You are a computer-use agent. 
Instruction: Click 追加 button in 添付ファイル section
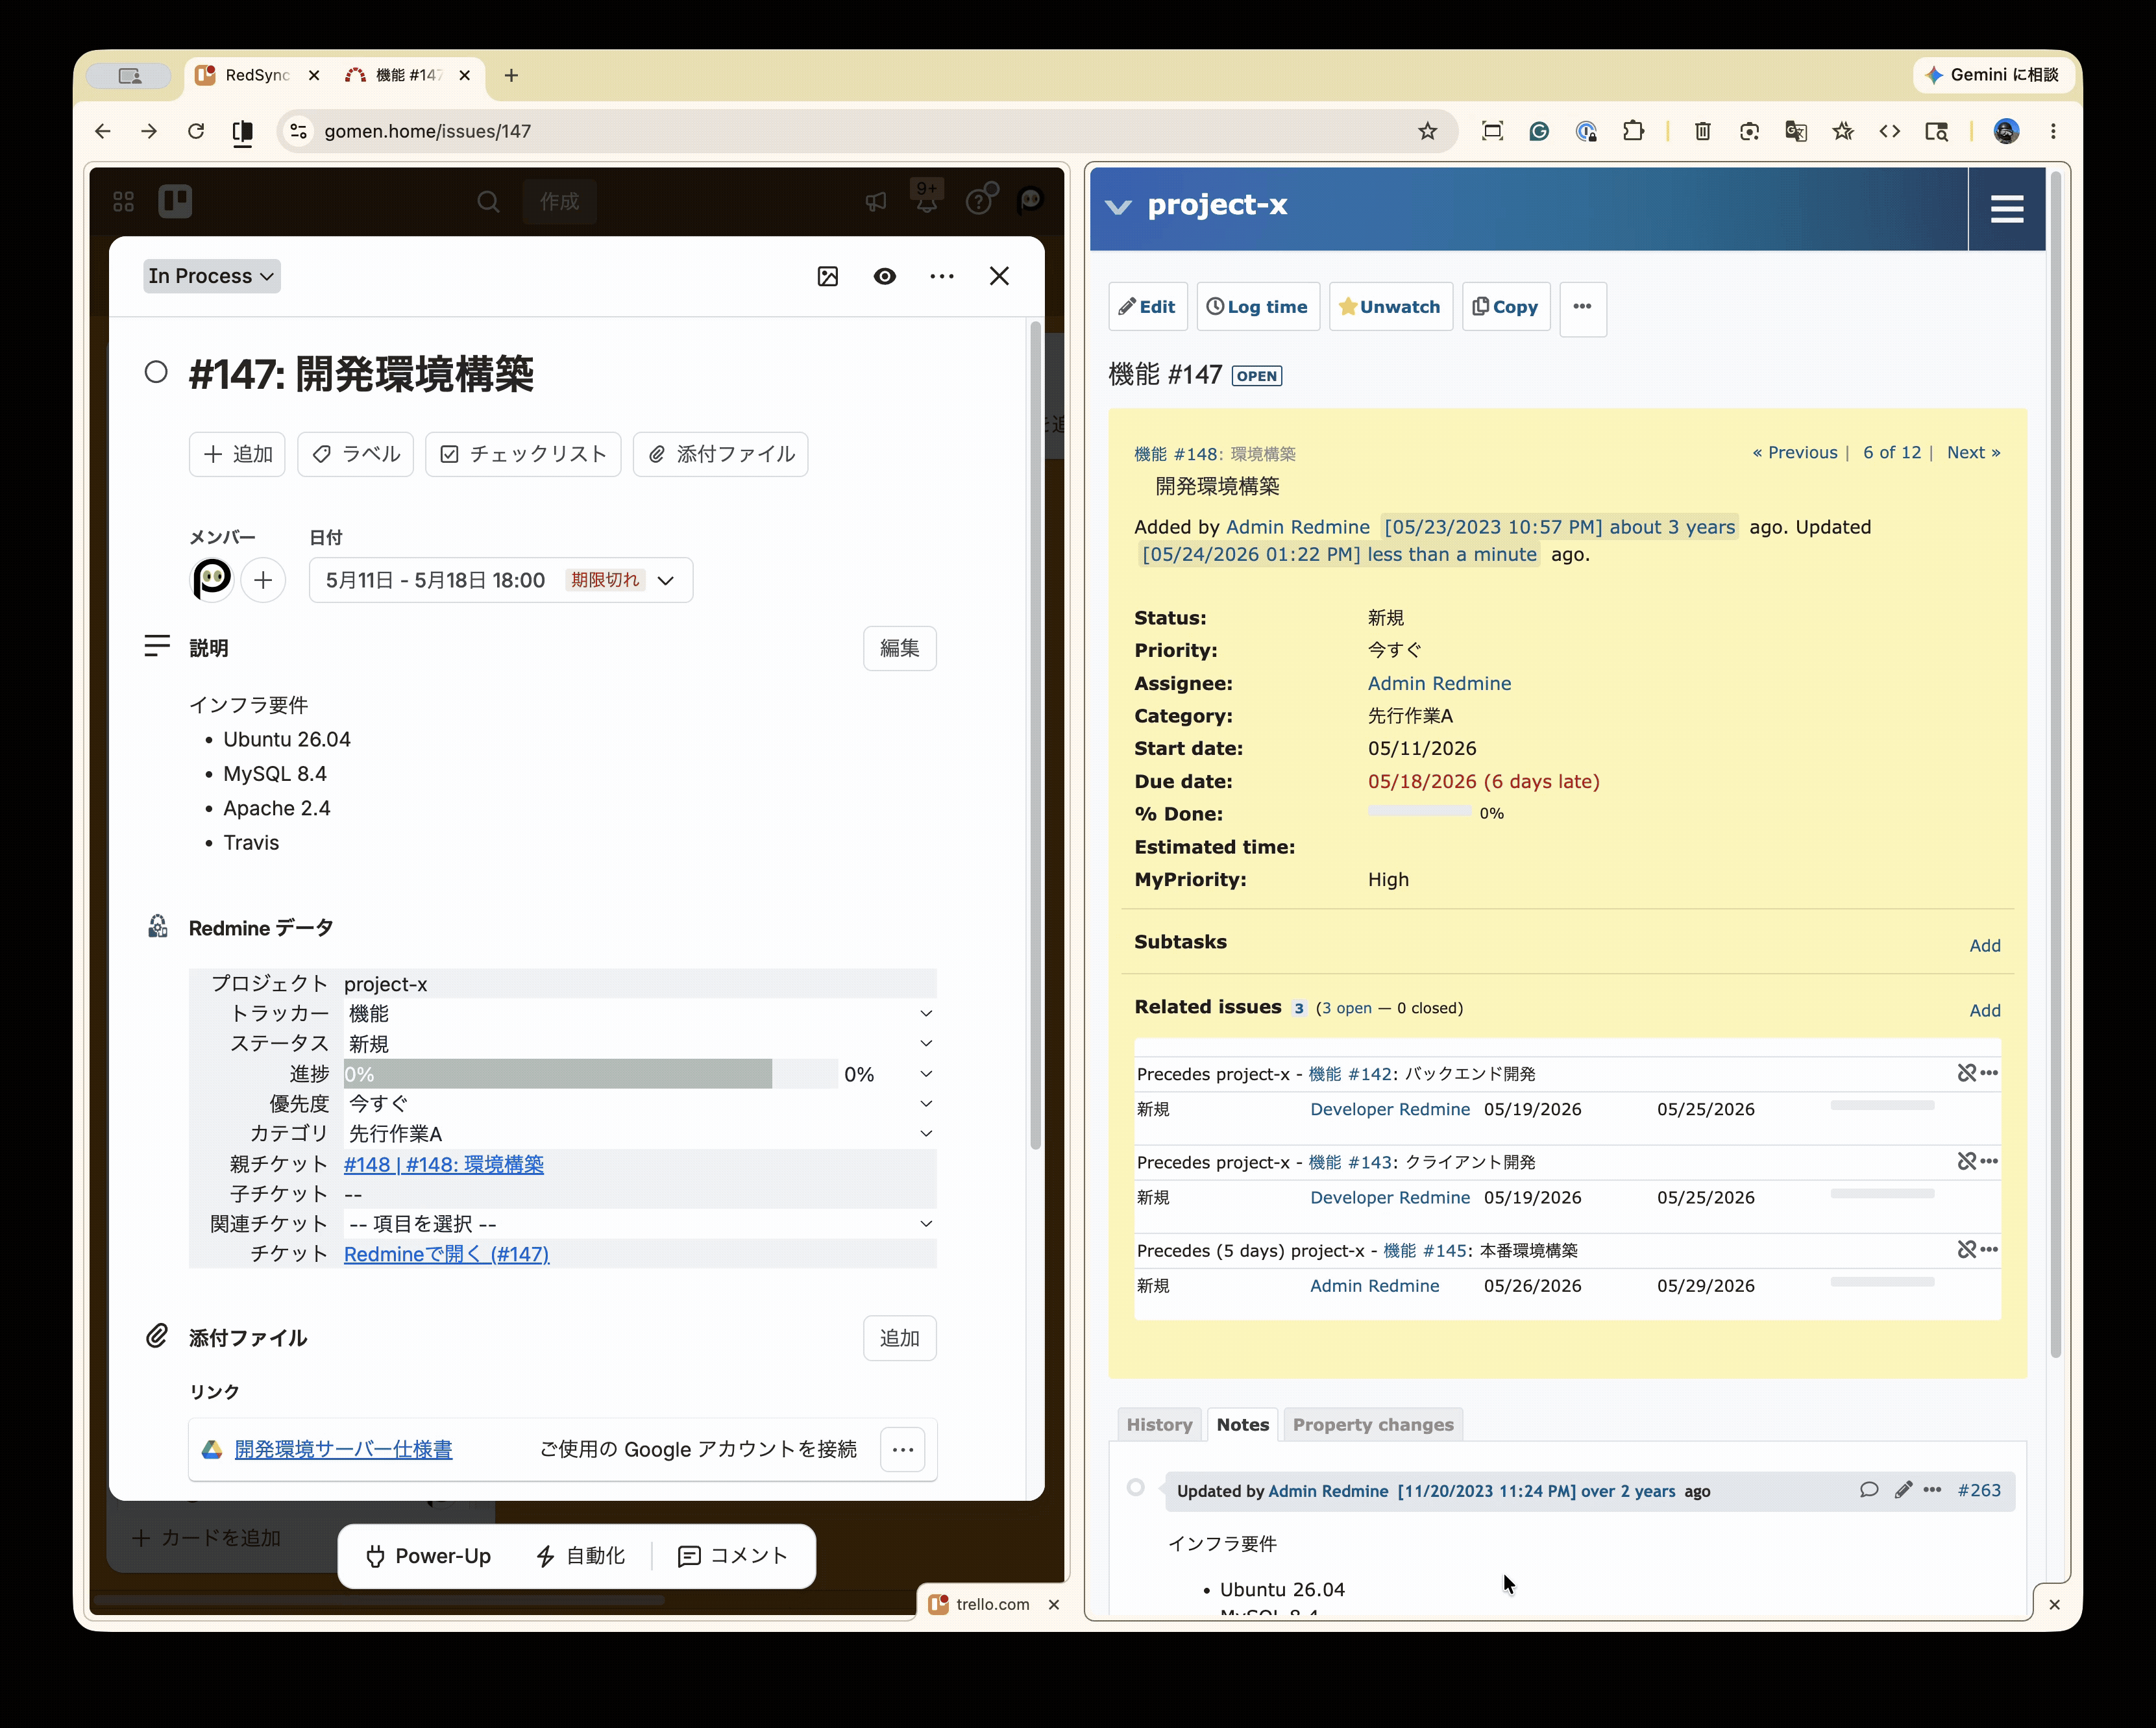tap(899, 1338)
